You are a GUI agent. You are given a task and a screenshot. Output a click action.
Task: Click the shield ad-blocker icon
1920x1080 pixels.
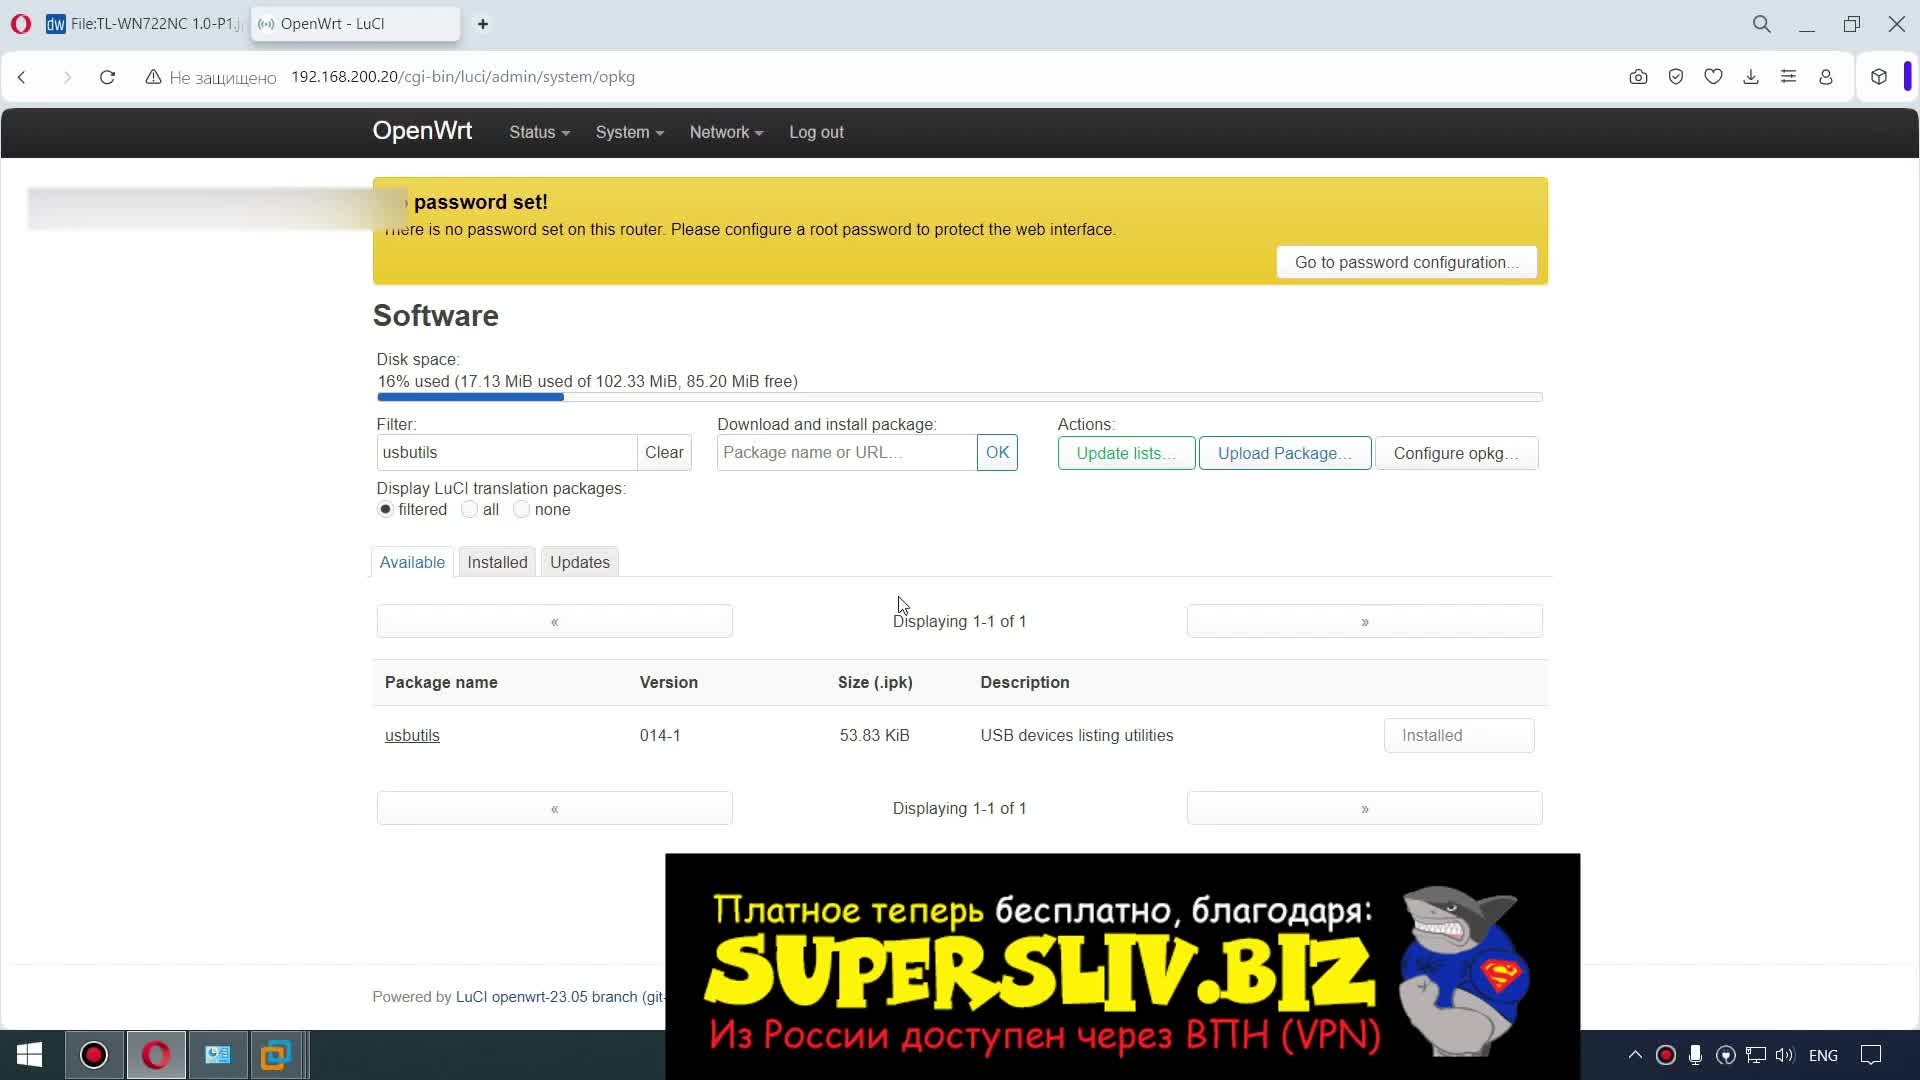coord(1676,77)
